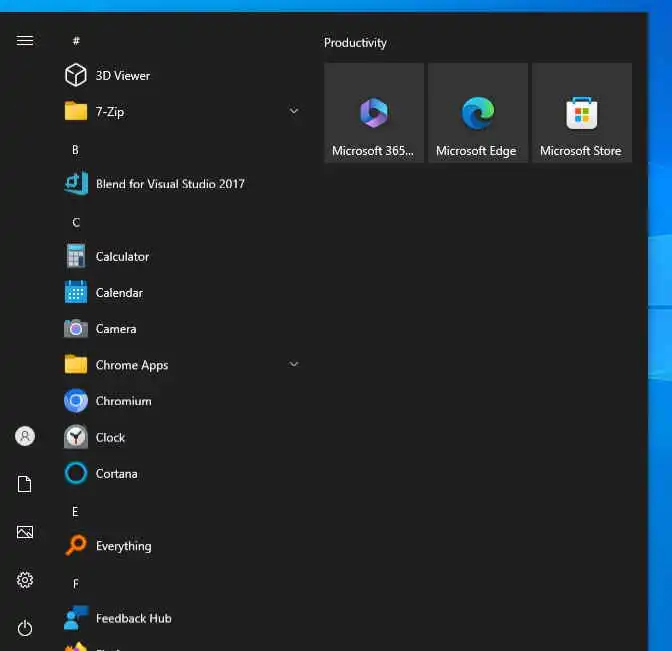Viewport: 672px width, 651px height.
Task: Click the Chrome Apps label text
Action: 132,365
